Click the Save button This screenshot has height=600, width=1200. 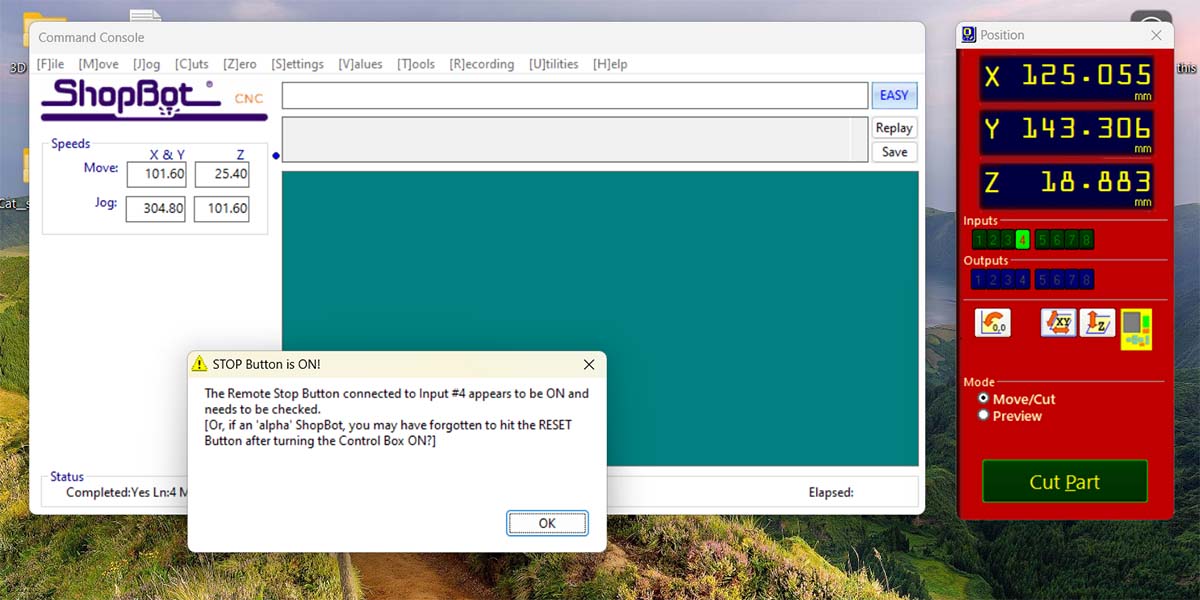click(894, 152)
